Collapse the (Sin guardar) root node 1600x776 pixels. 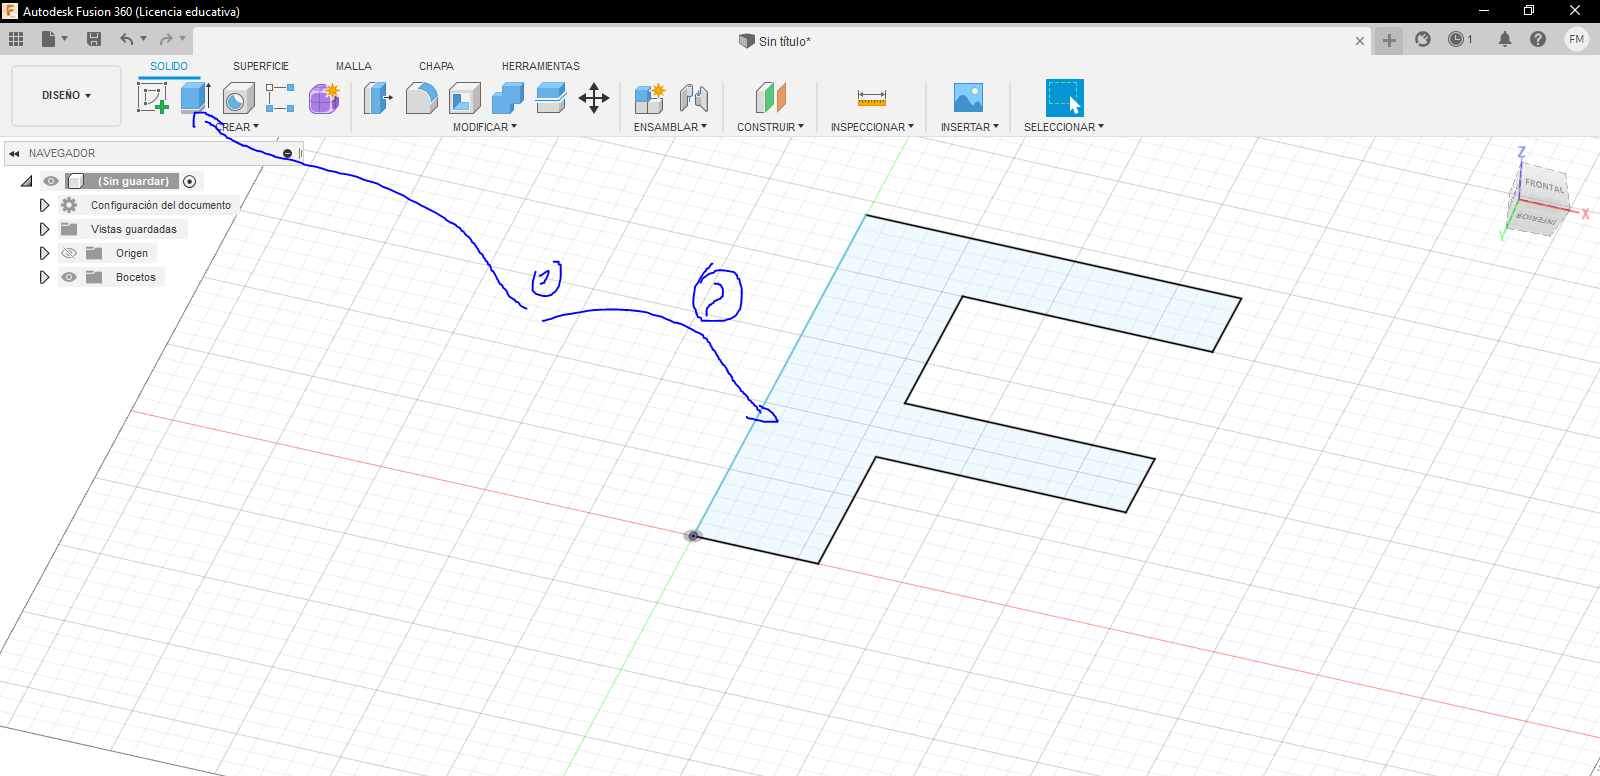point(27,181)
